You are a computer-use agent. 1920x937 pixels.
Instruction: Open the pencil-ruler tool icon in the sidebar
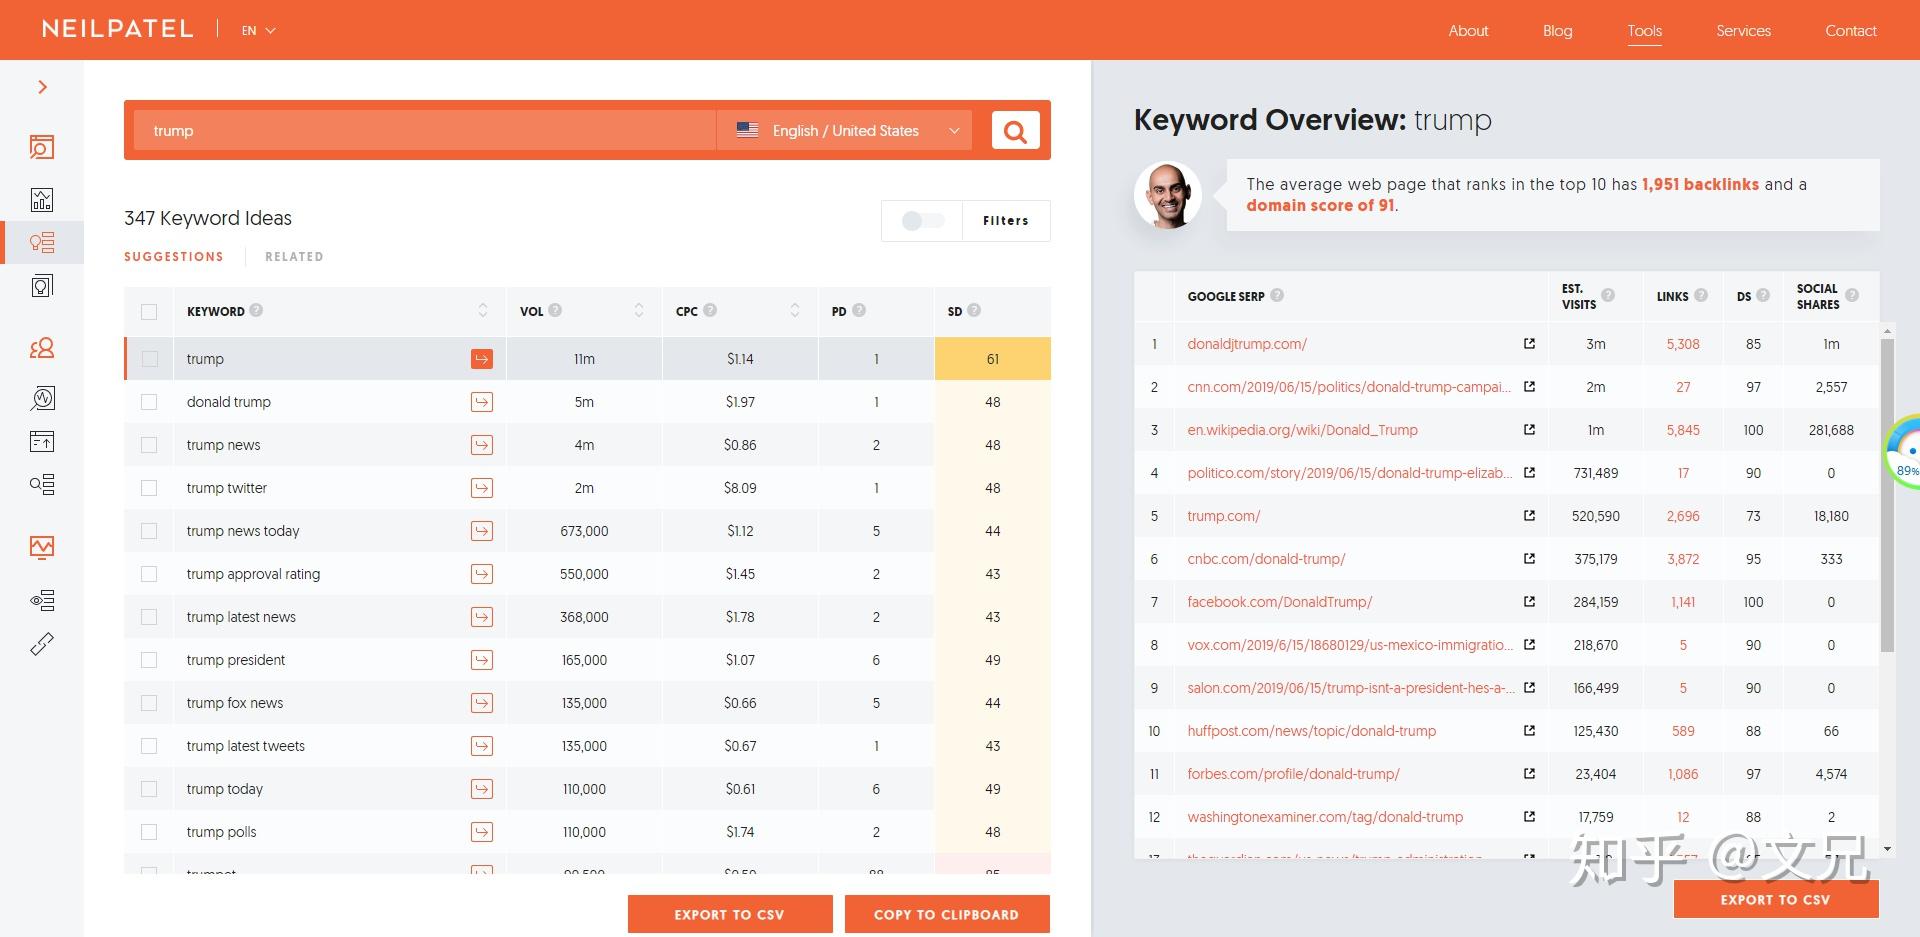(42, 644)
